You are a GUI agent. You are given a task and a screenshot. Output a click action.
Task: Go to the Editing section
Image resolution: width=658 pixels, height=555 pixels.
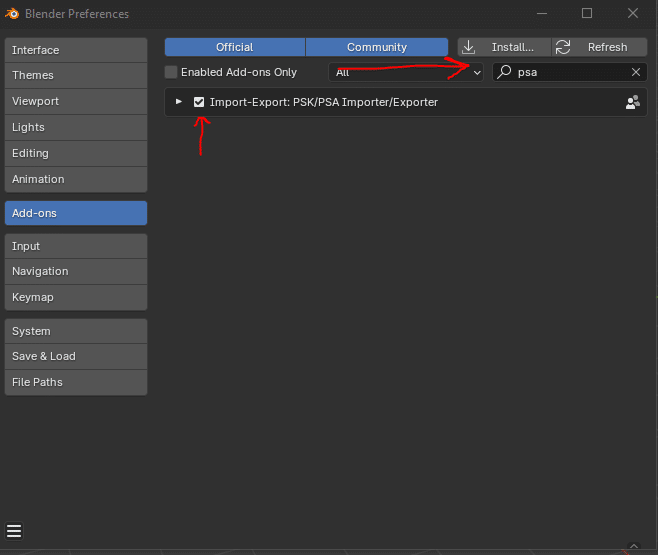76,154
